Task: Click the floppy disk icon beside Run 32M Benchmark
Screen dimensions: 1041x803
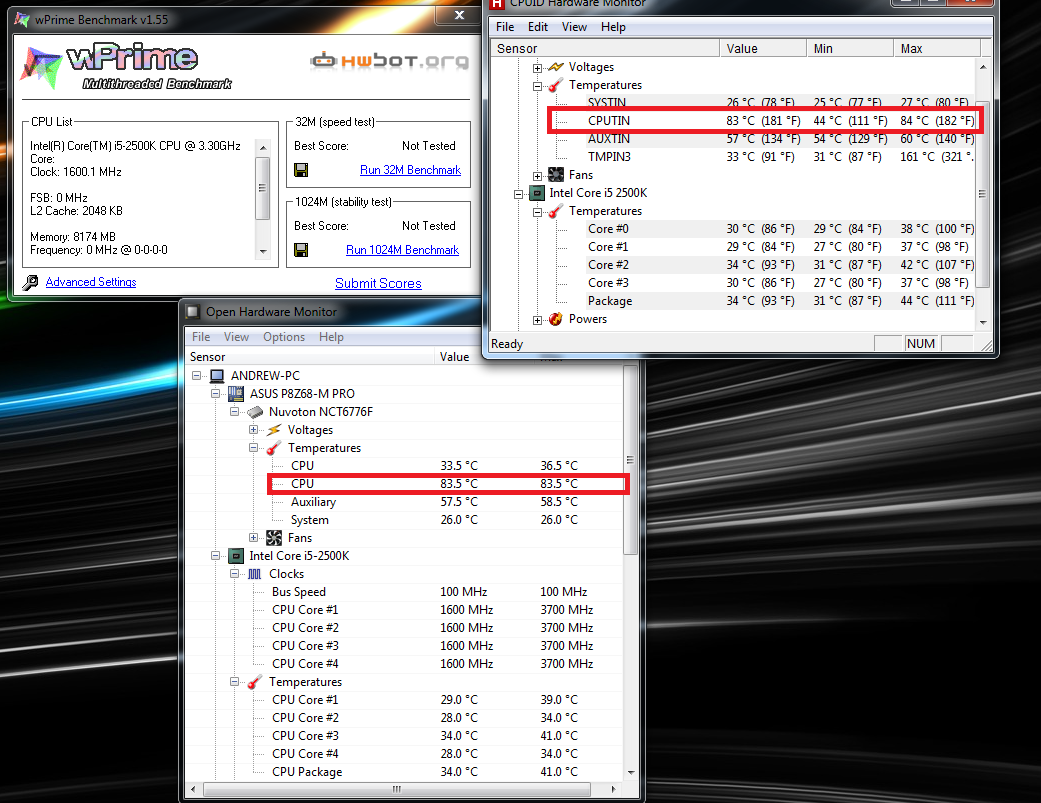Action: 301,170
